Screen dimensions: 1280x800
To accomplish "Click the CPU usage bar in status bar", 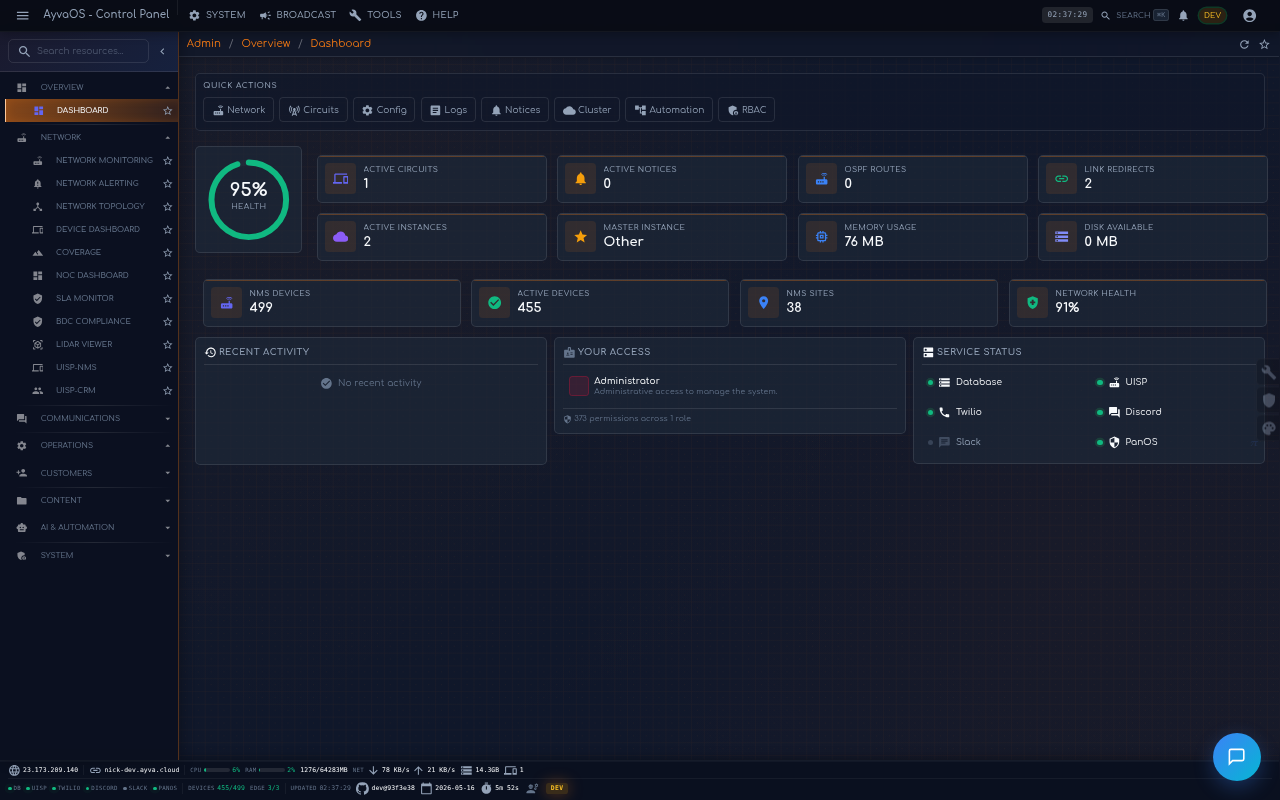I will click(x=217, y=770).
